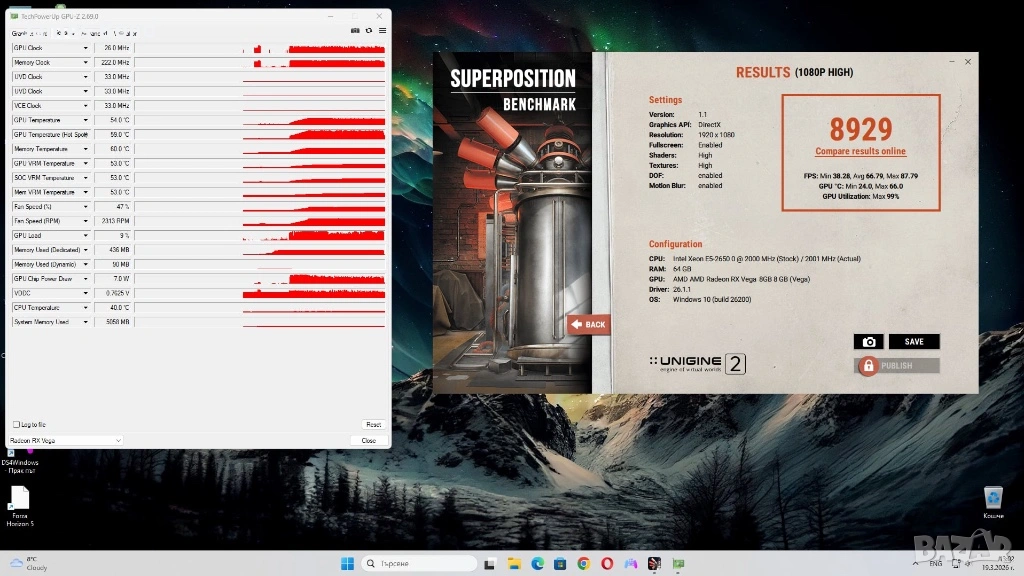This screenshot has height=576, width=1024.
Task: Expand GPU Load sensor dropdown
Action: (x=85, y=235)
